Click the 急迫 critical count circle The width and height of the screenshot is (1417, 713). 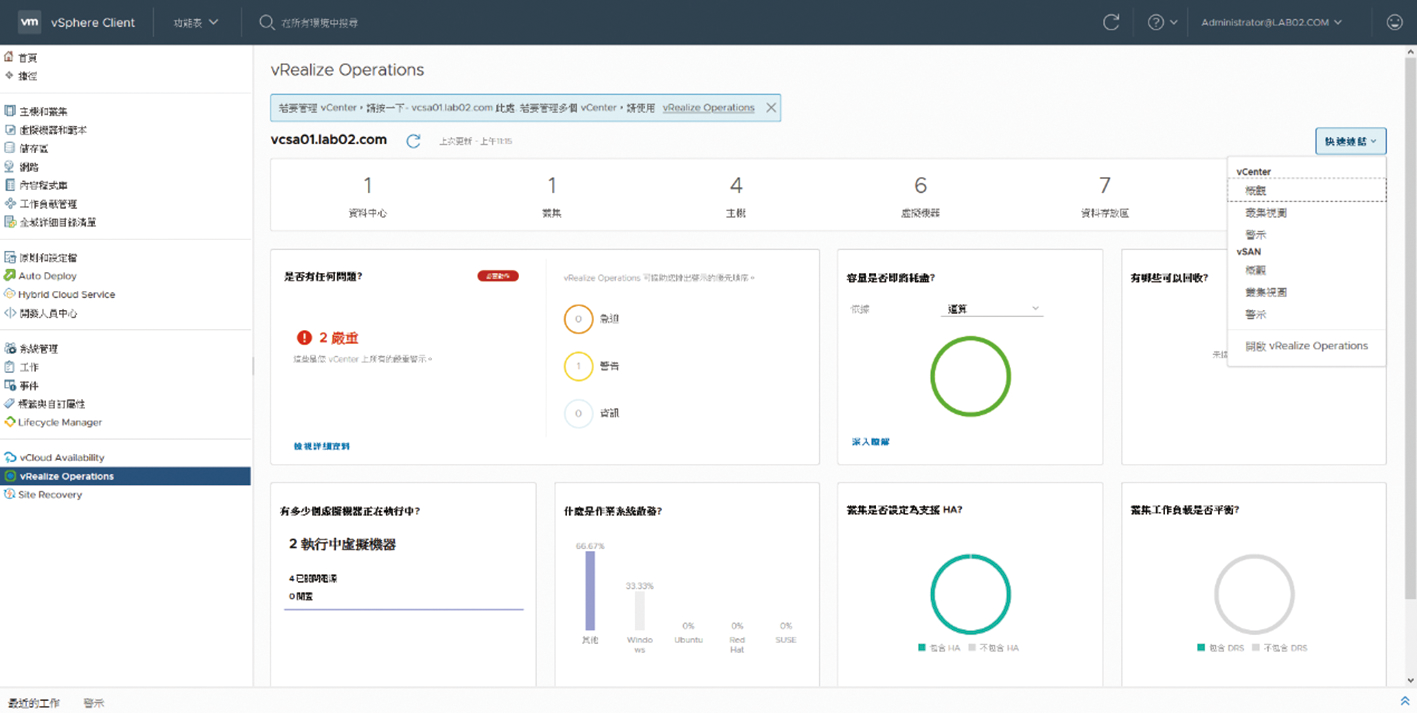578,319
